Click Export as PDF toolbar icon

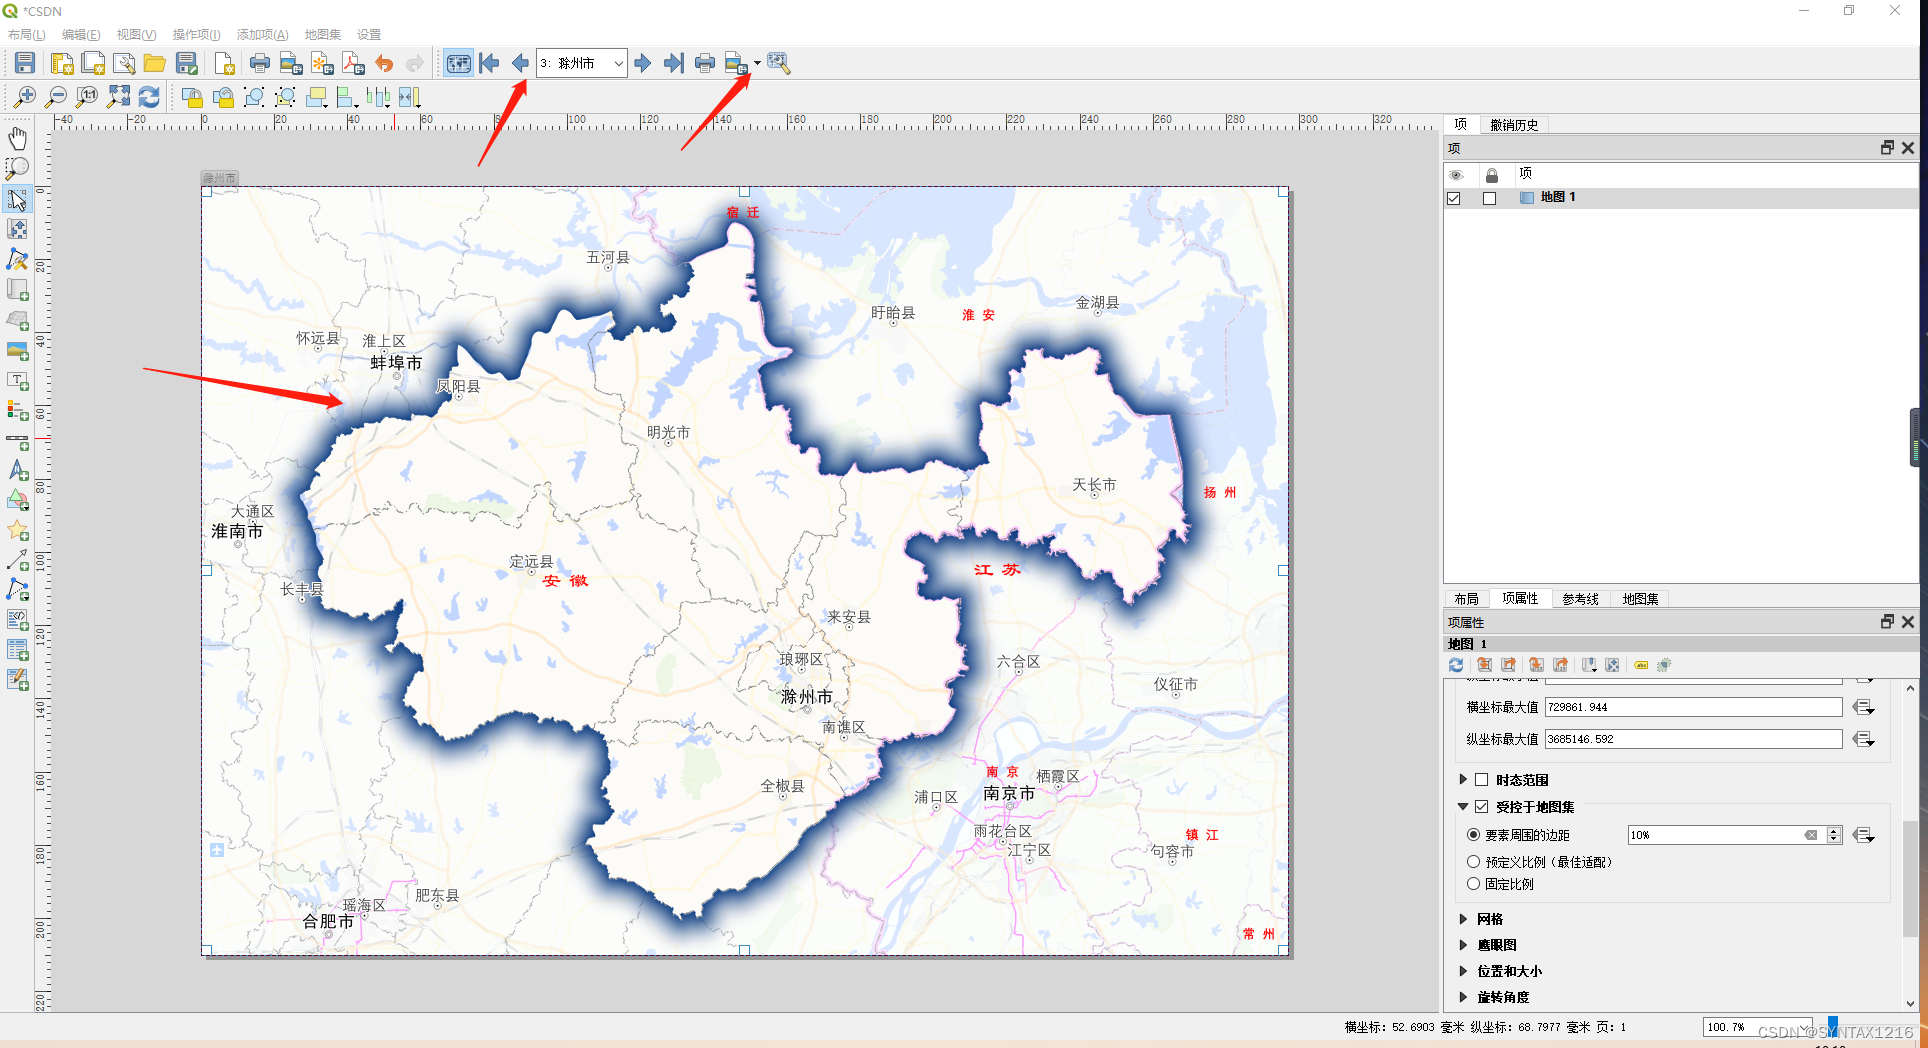click(x=351, y=63)
